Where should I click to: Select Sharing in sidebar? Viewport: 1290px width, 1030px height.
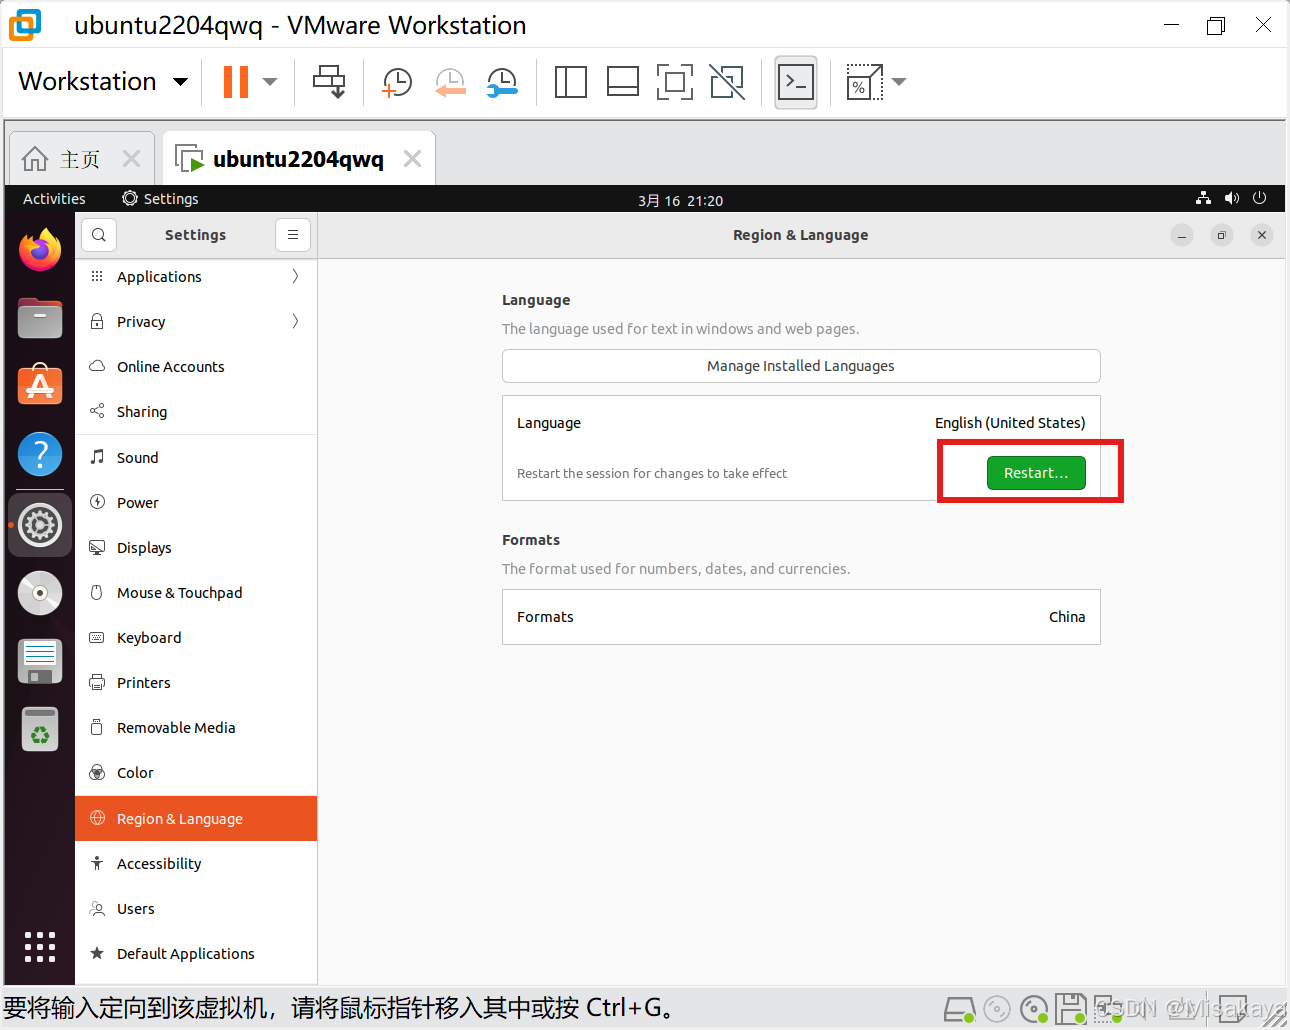pos(196,412)
